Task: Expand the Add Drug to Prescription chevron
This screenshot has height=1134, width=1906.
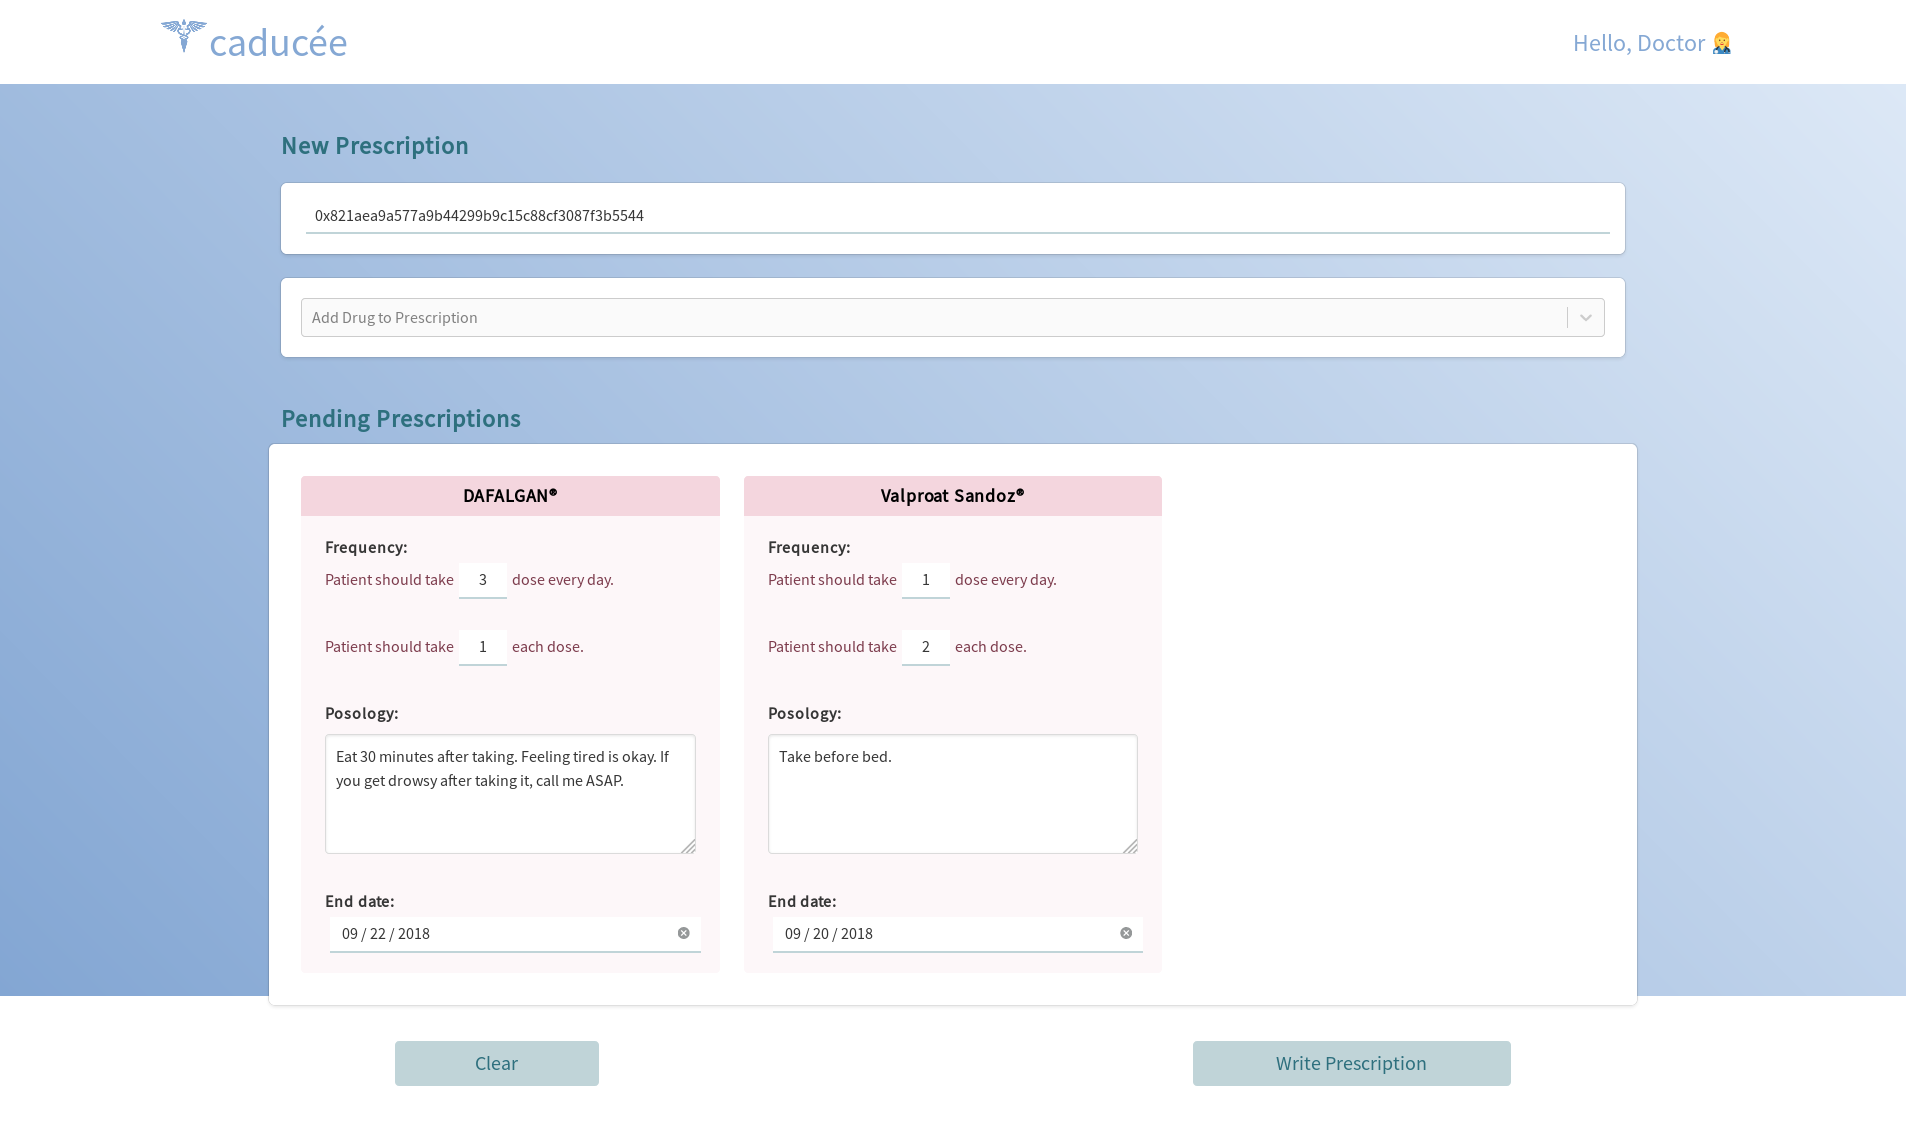Action: point(1586,318)
